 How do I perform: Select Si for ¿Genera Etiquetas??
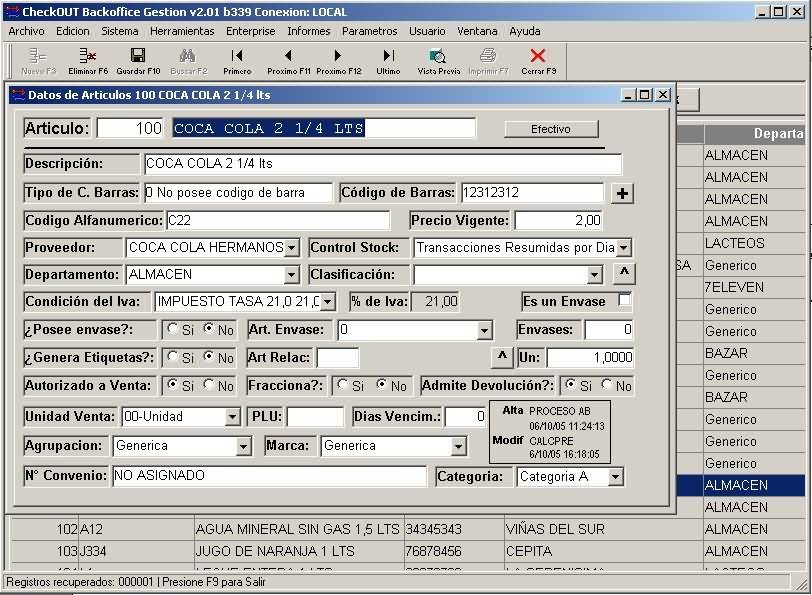point(172,357)
